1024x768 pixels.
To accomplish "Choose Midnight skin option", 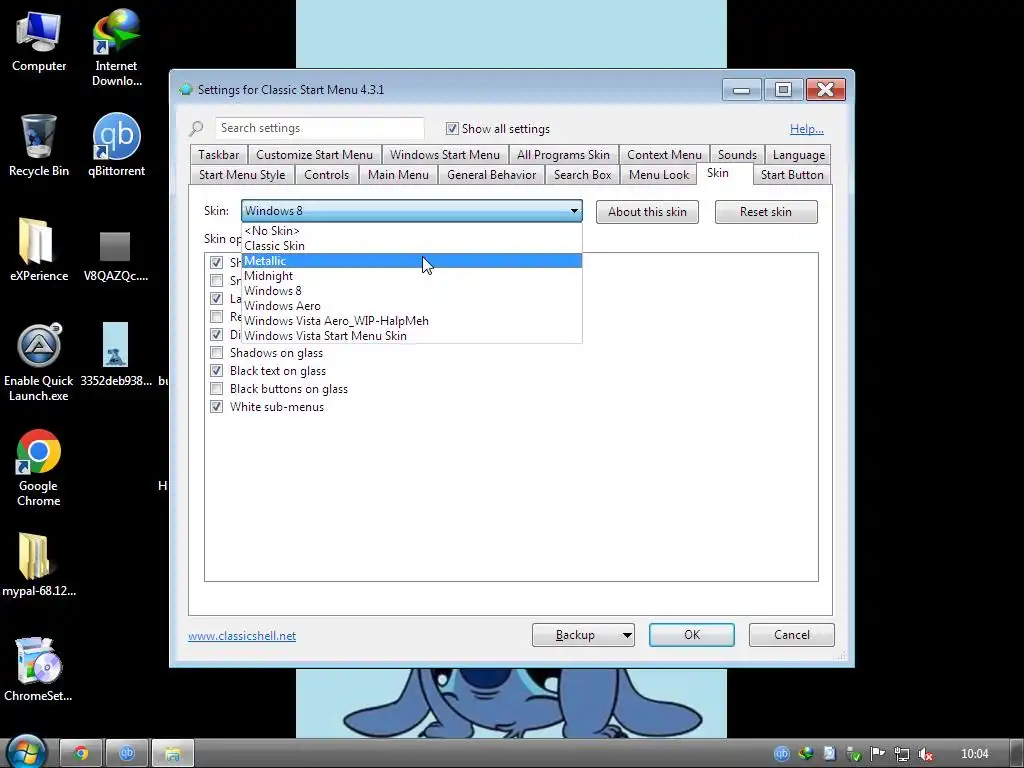I will point(411,276).
